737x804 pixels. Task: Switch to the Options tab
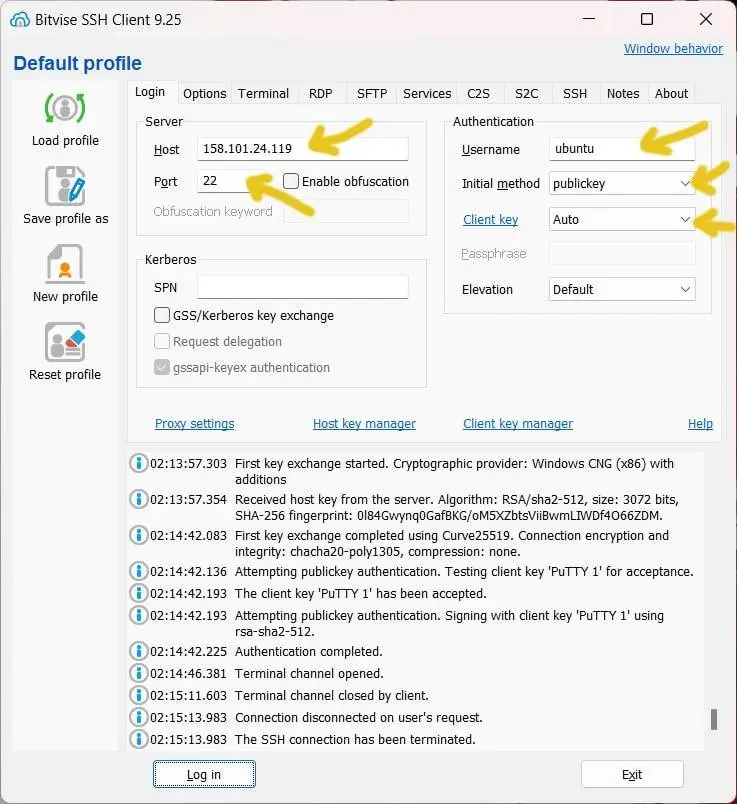[x=205, y=94]
